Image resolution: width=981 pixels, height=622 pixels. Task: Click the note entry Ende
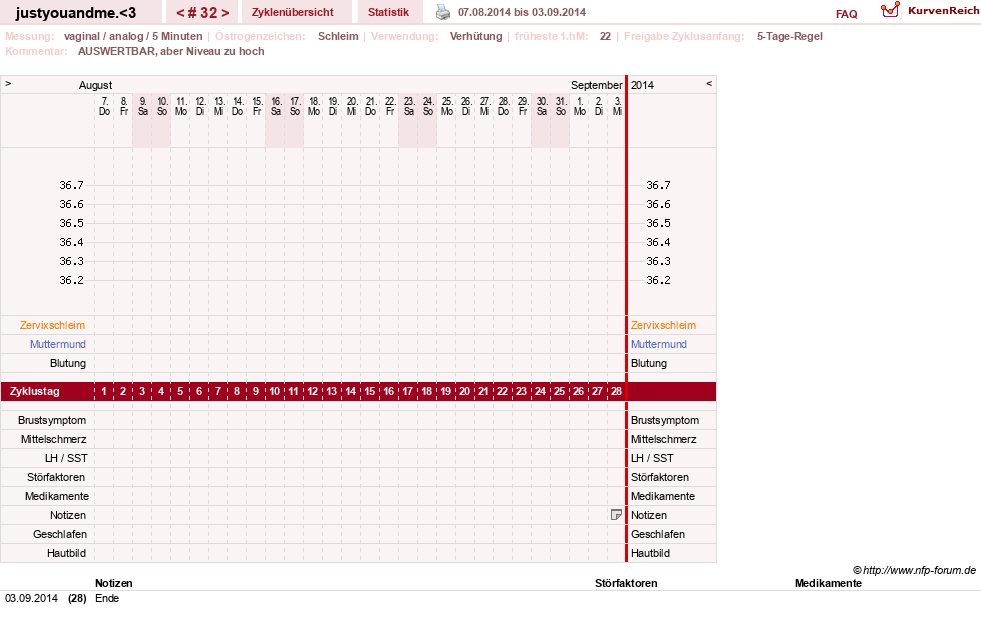(107, 598)
